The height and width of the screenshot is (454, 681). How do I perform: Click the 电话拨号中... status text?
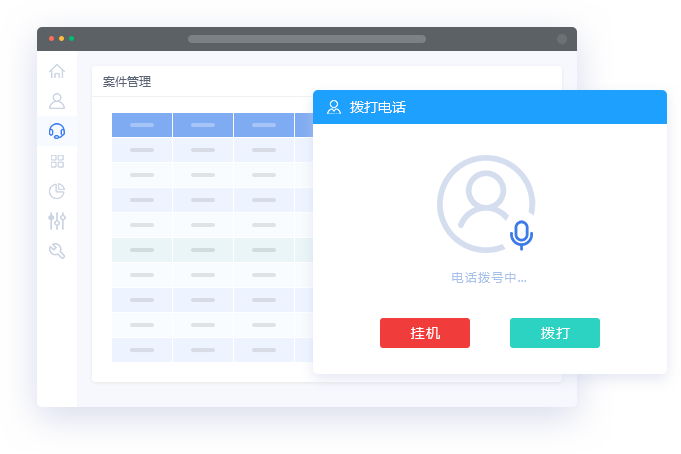[x=489, y=278]
